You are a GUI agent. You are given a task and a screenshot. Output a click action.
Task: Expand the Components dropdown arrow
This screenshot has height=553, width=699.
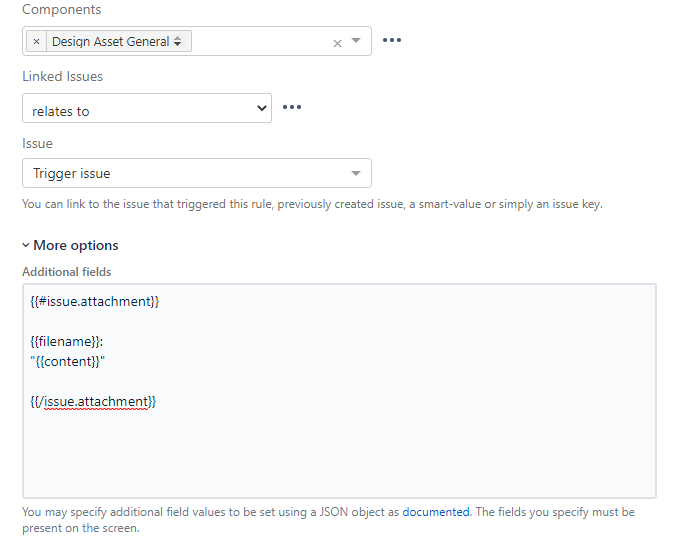(356, 41)
